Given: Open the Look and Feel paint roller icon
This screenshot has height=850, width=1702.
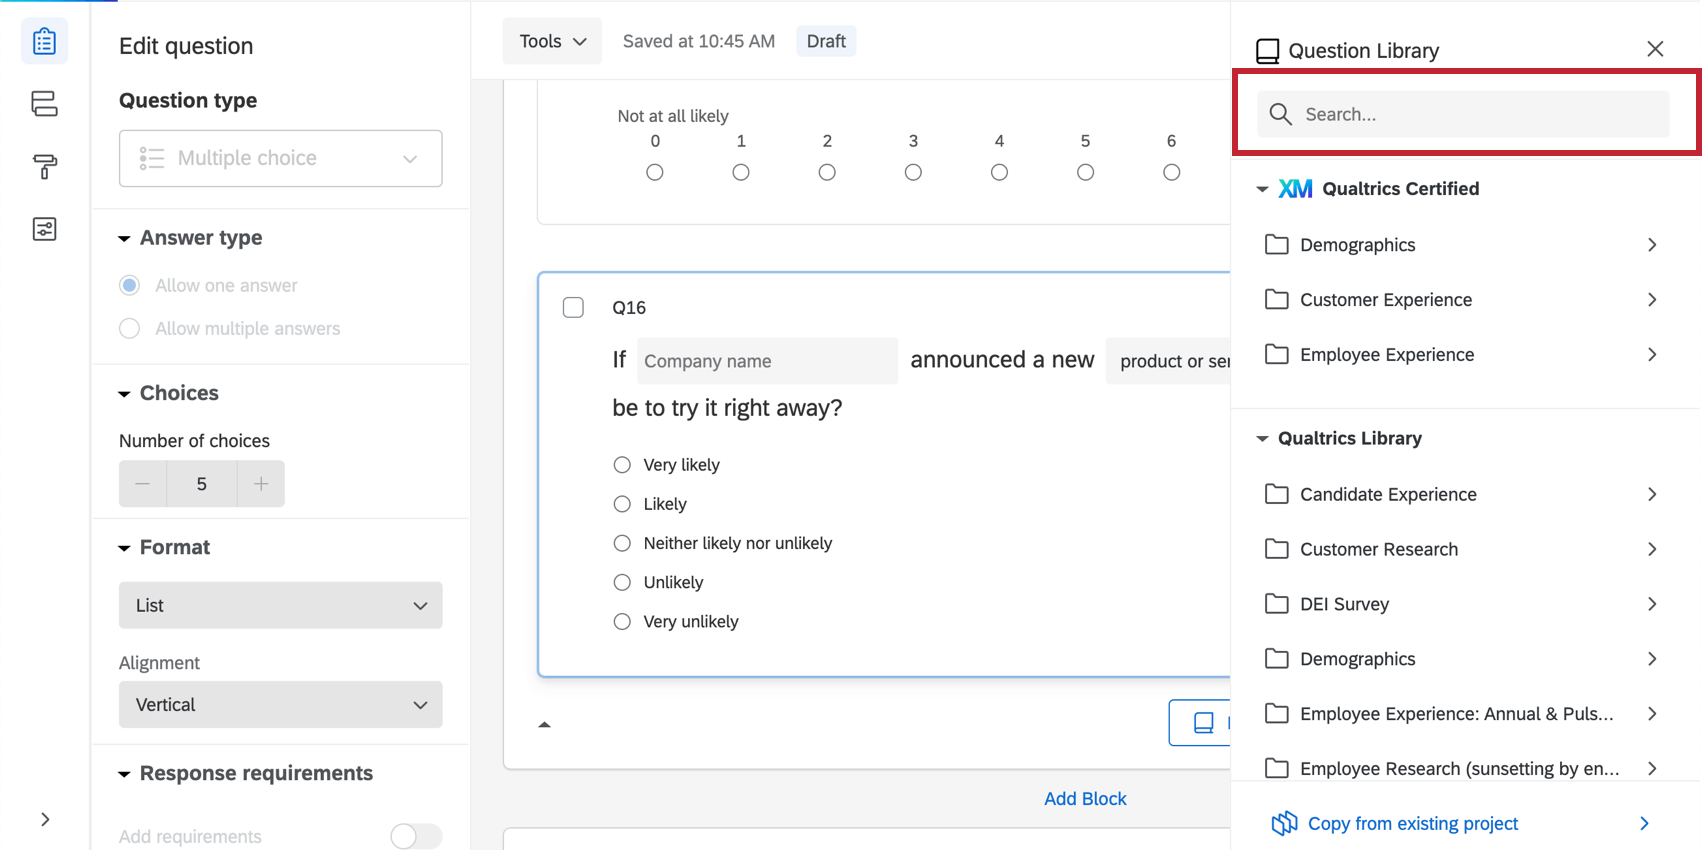Looking at the screenshot, I should (x=44, y=166).
